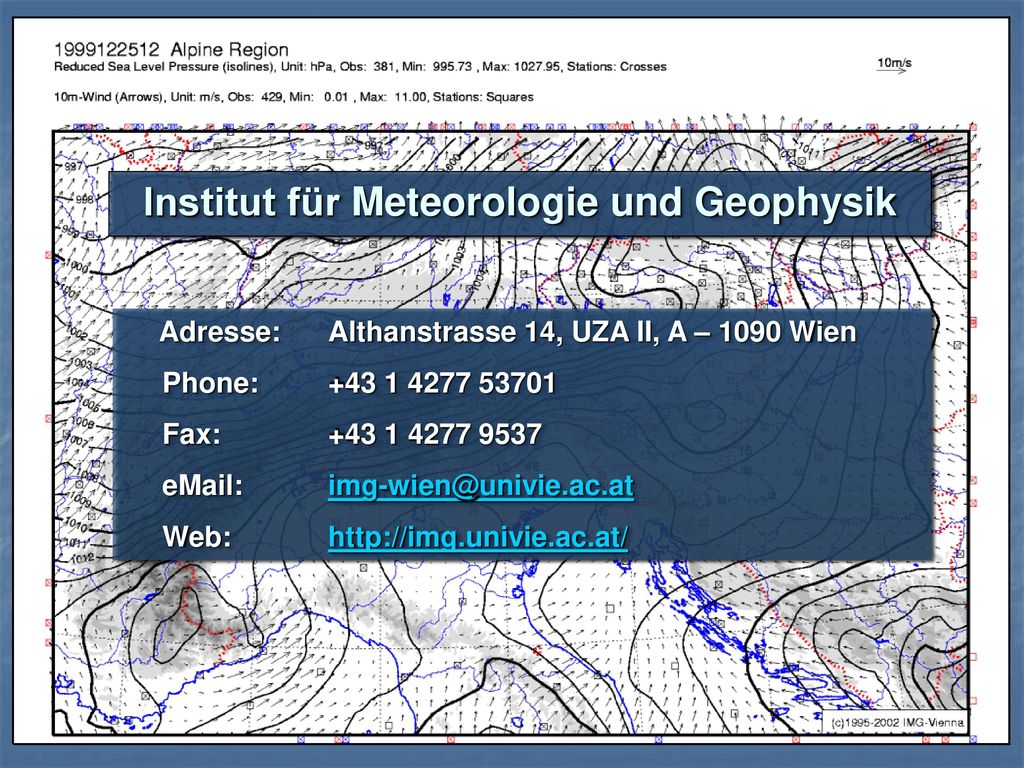
Task: Click the 1999122512 Alpine Region heading
Action: [x=171, y=50]
